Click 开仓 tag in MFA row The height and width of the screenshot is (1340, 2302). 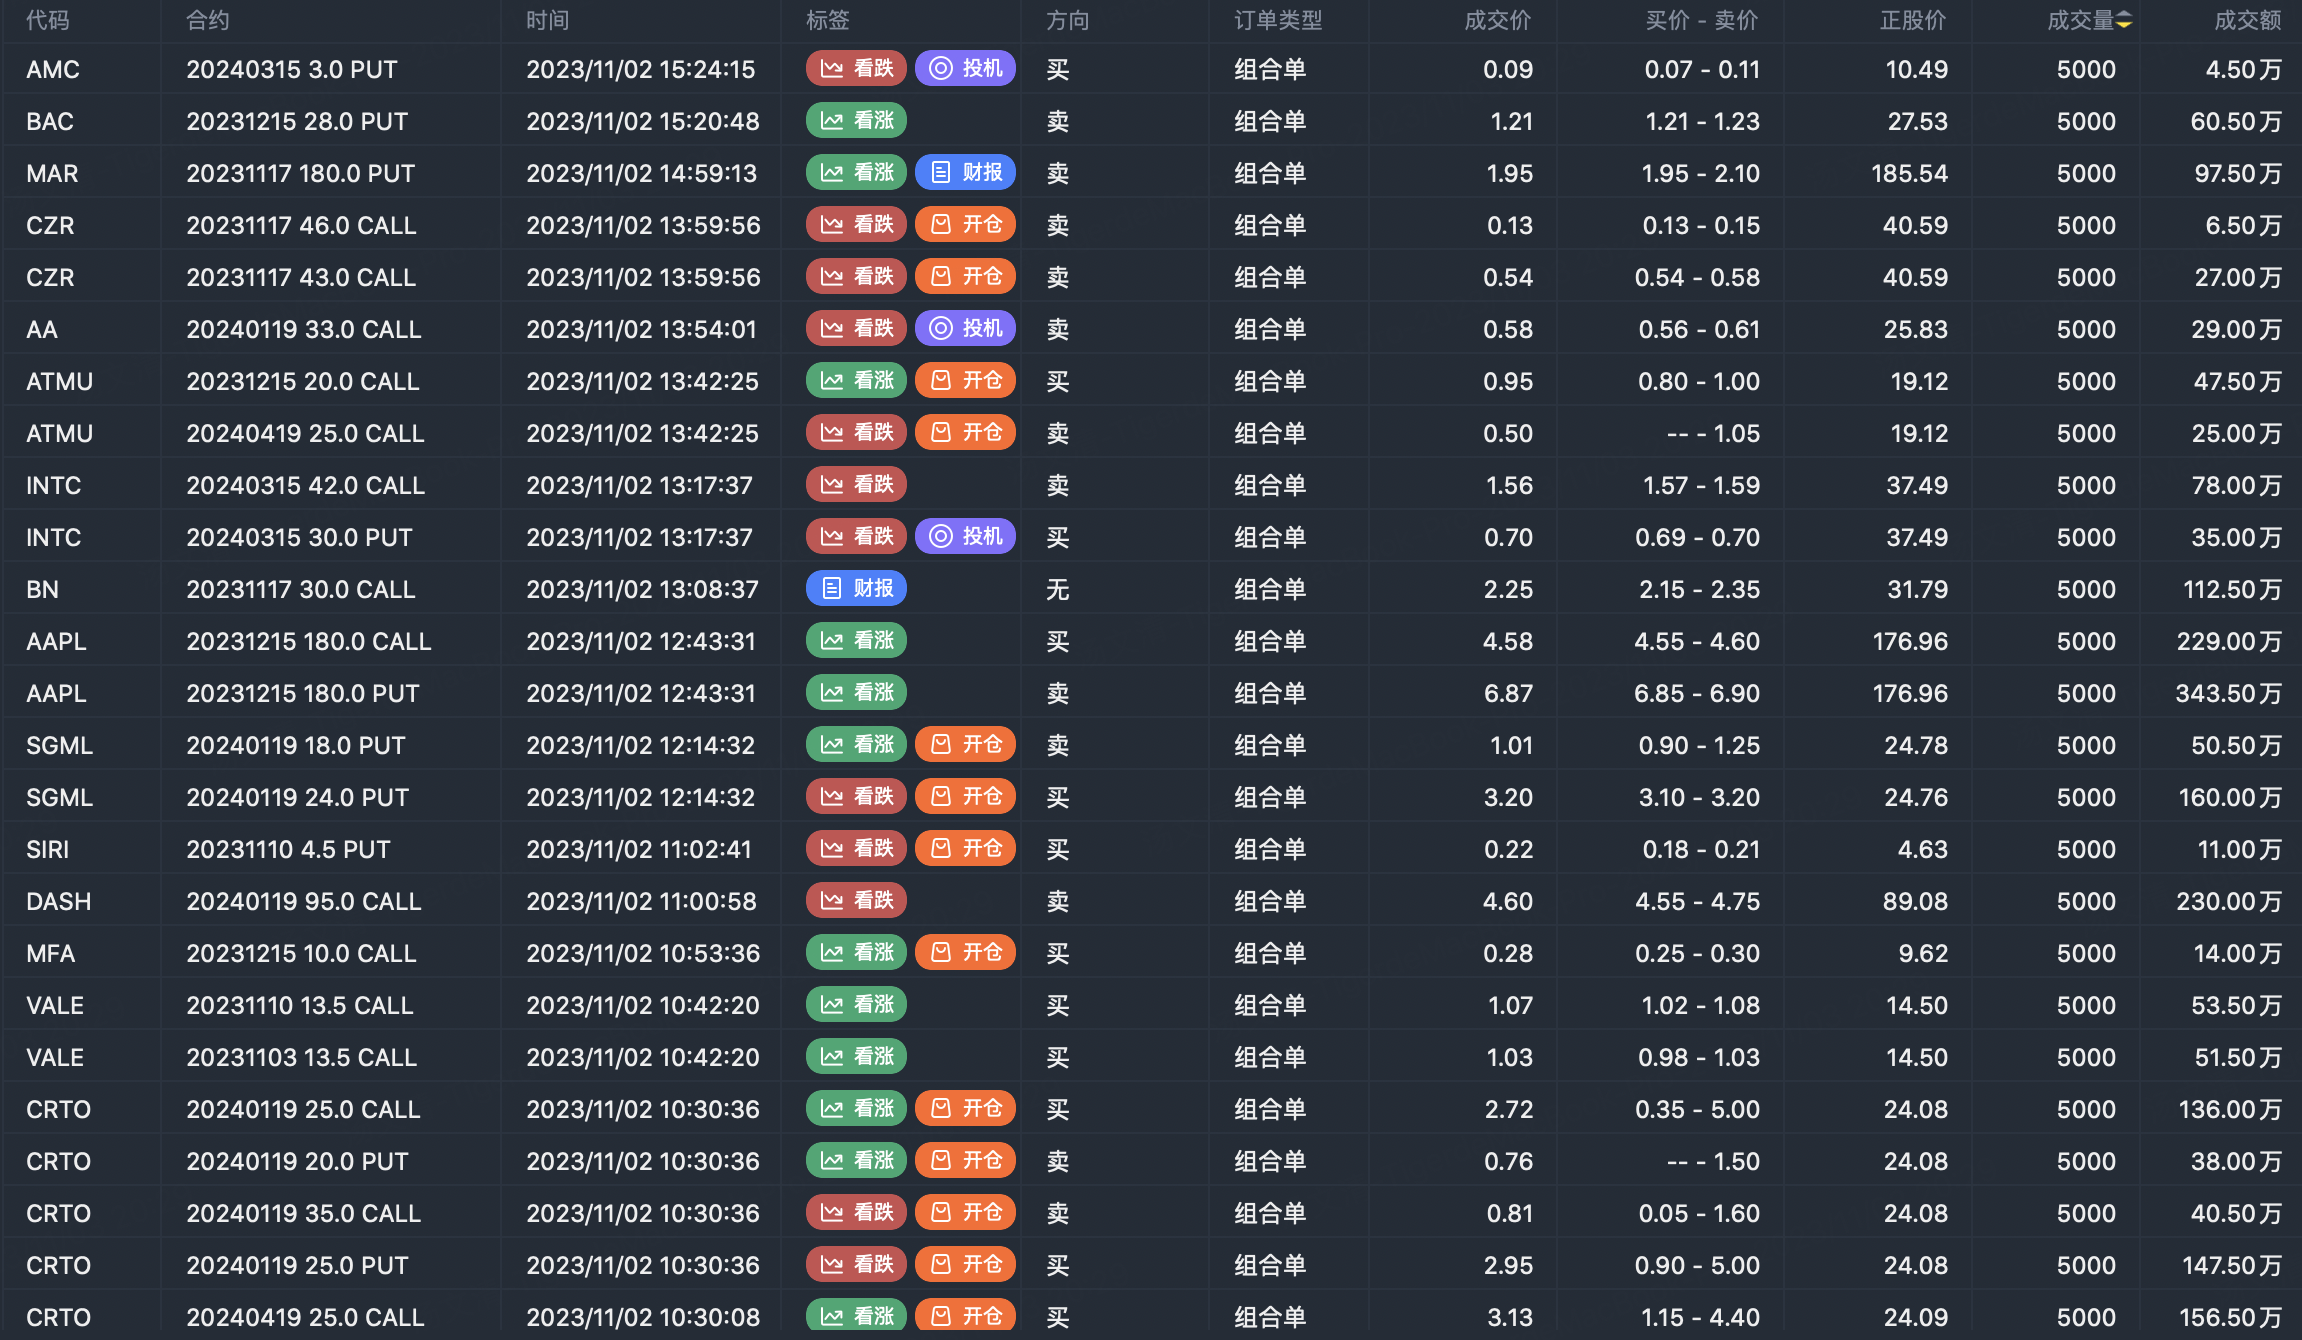point(965,952)
